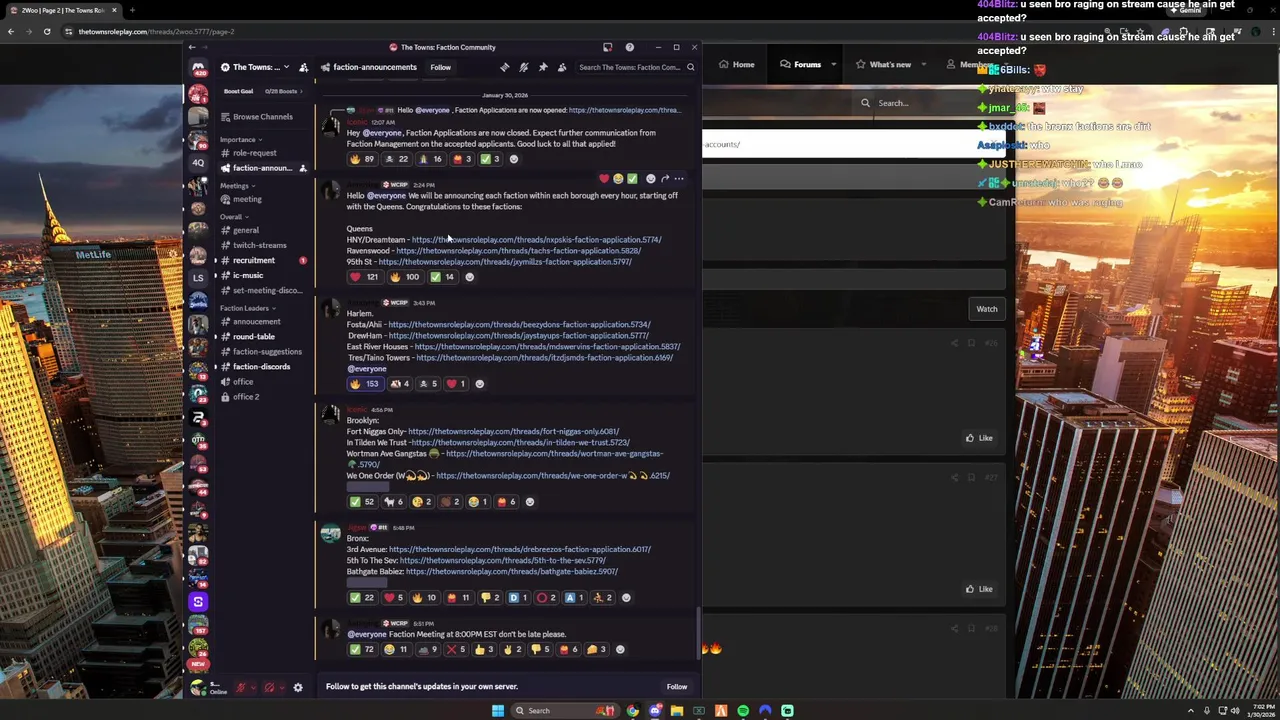Screen dimensions: 1280x720
Task: Show pinned messages in faction-announcements
Action: (542, 67)
